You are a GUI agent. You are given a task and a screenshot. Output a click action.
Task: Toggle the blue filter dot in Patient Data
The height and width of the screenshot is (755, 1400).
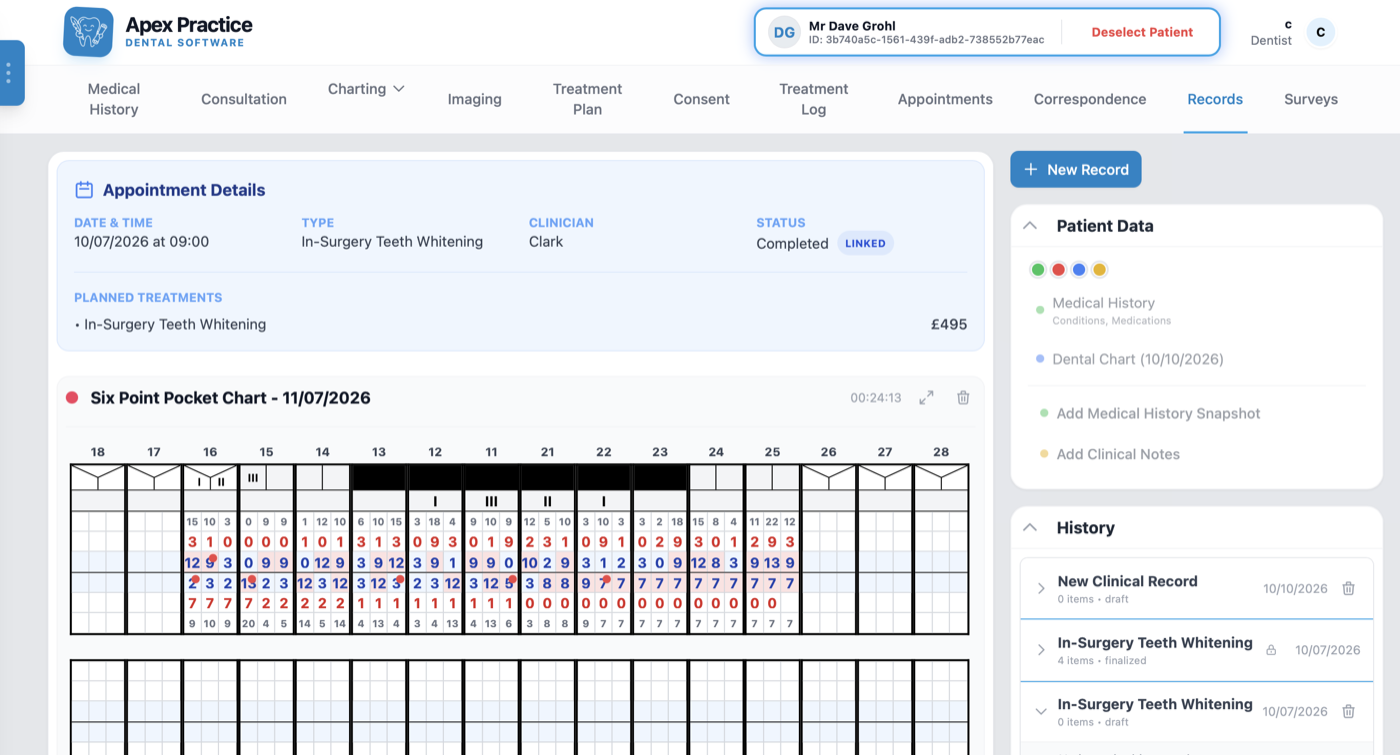click(x=1078, y=270)
